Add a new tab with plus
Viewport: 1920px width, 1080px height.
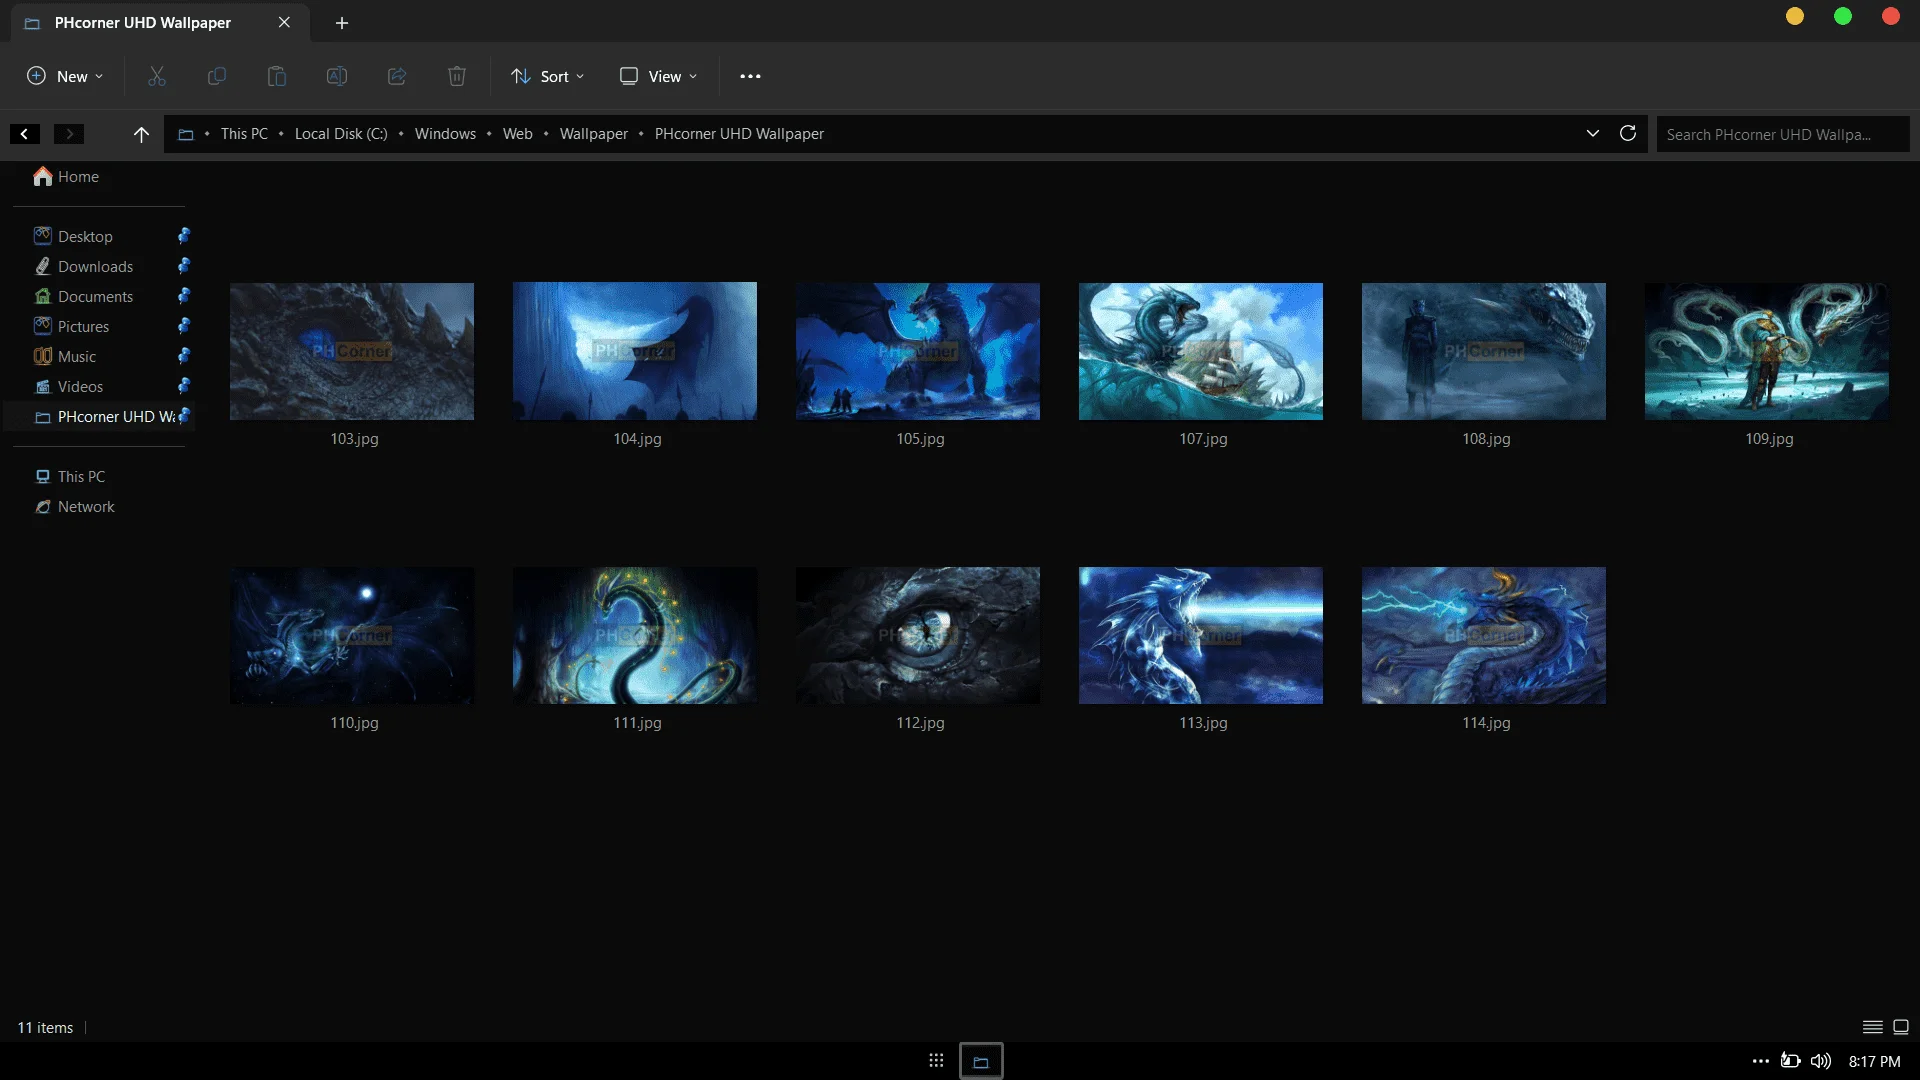[x=342, y=22]
